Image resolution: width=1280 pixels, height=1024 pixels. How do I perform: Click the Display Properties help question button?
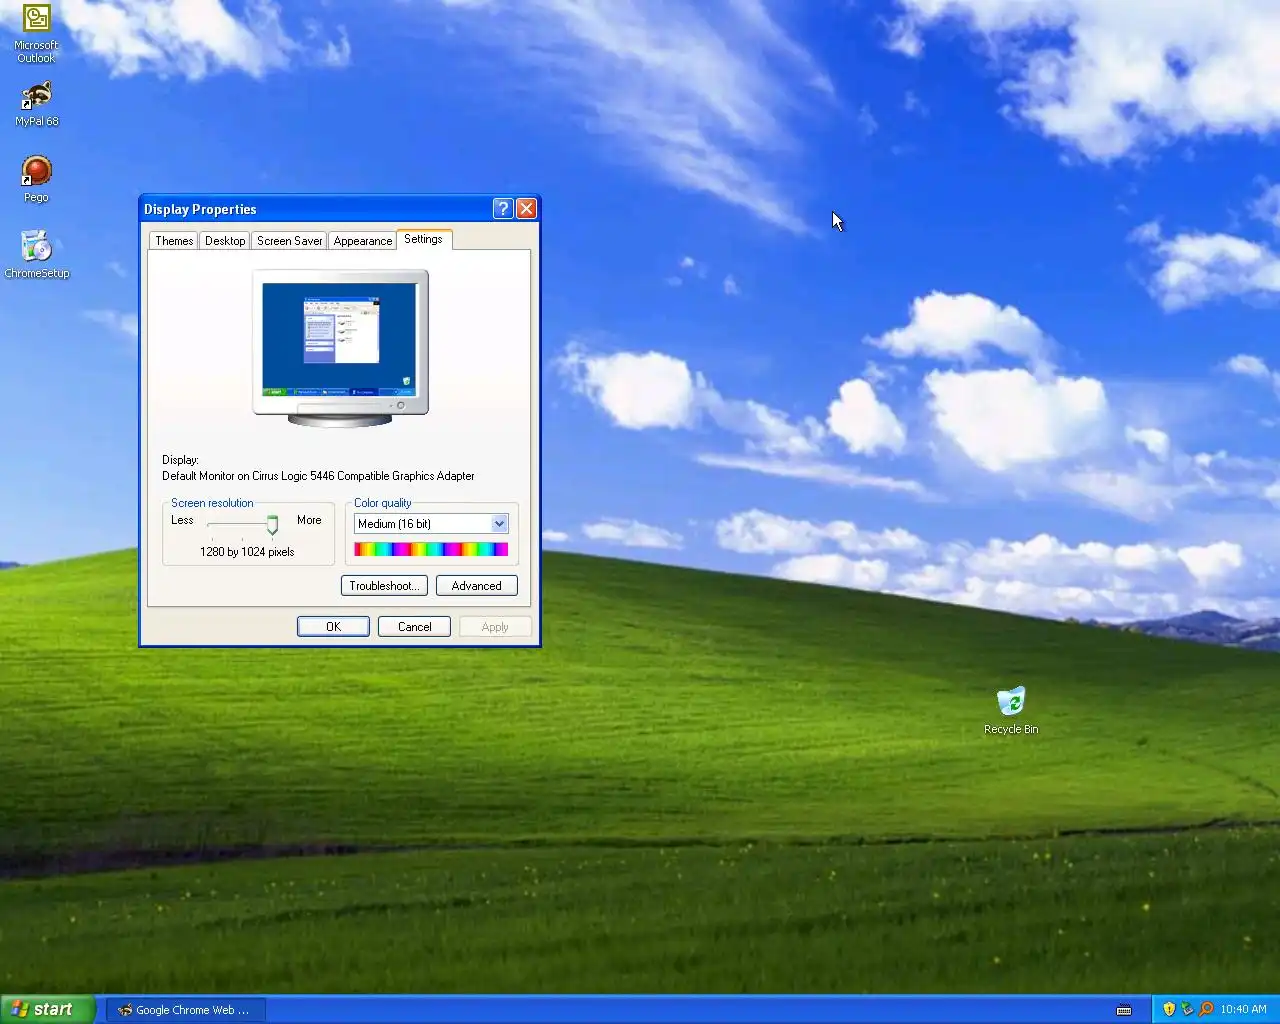click(503, 208)
